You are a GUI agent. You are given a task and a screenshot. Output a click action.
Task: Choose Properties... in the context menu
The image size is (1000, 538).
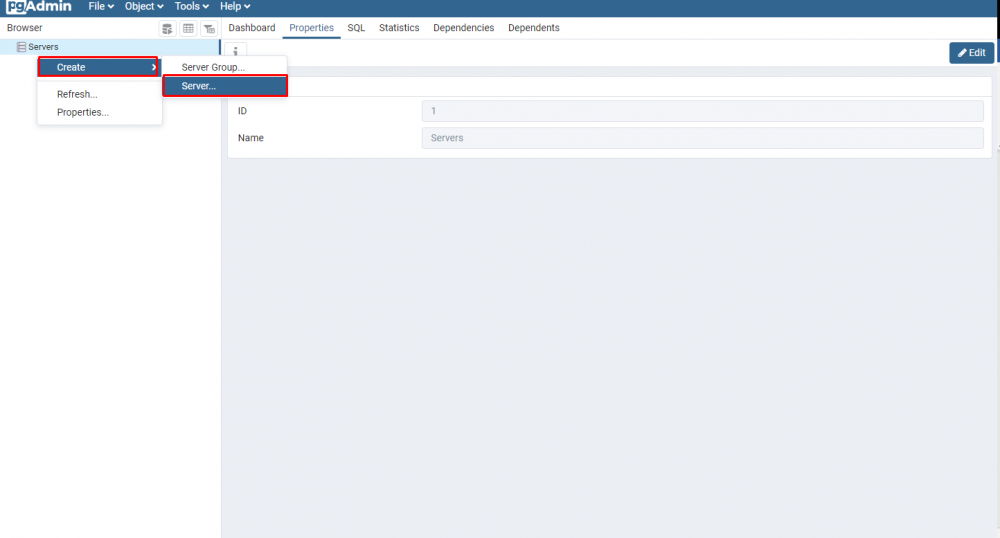[x=83, y=112]
